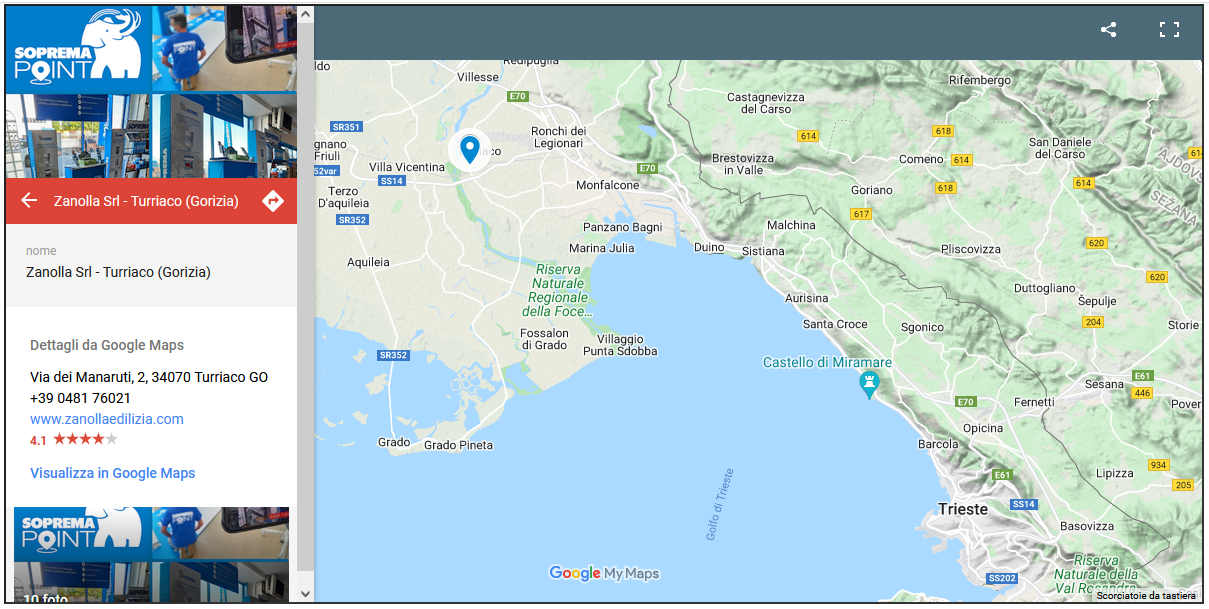Click the Brestovizza in Valle label

(x=742, y=164)
